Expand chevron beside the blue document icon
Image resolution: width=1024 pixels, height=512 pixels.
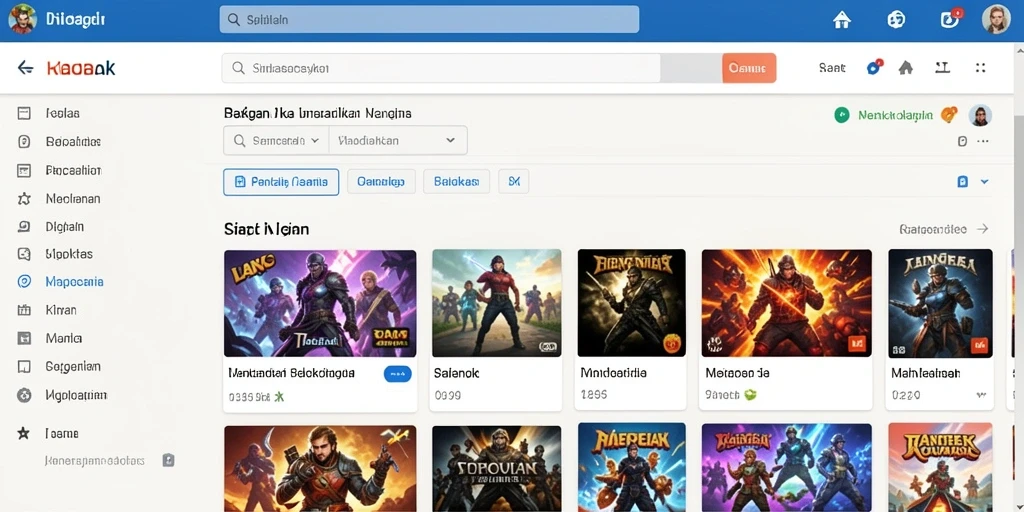985,182
